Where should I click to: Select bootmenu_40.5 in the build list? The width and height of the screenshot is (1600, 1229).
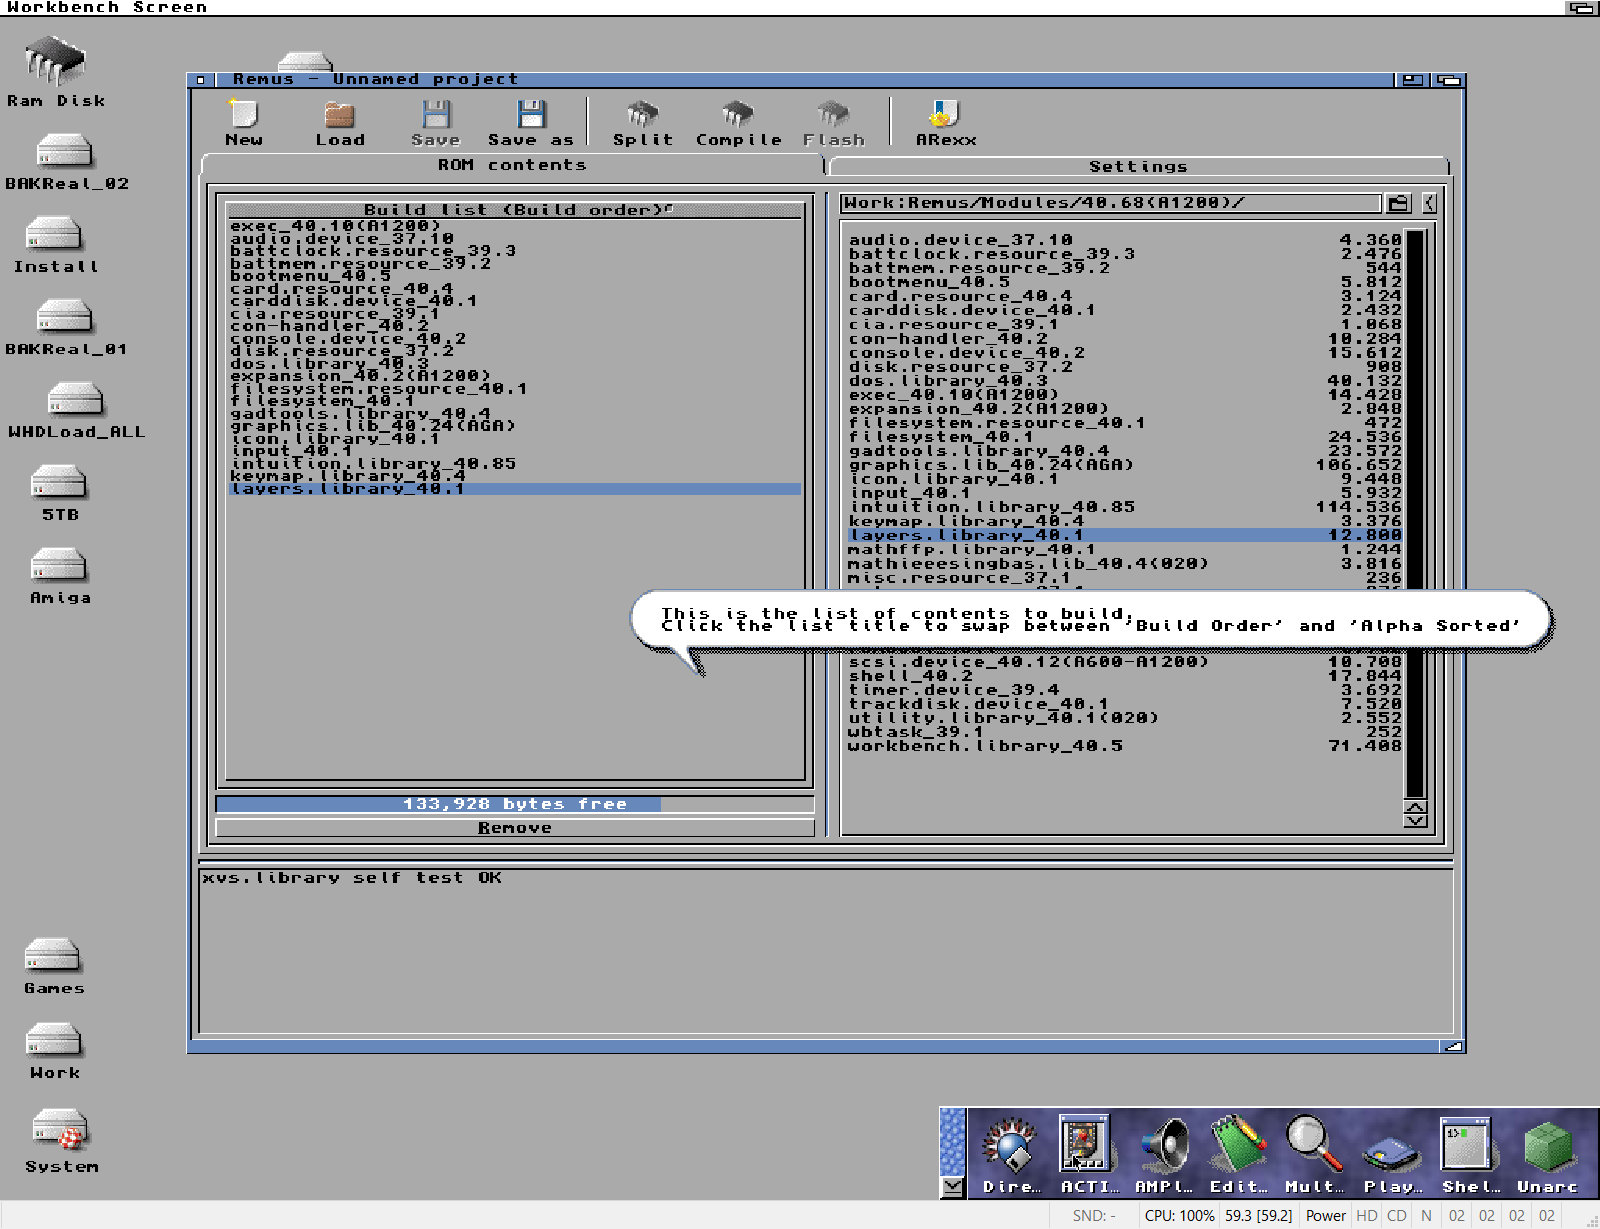(x=515, y=276)
